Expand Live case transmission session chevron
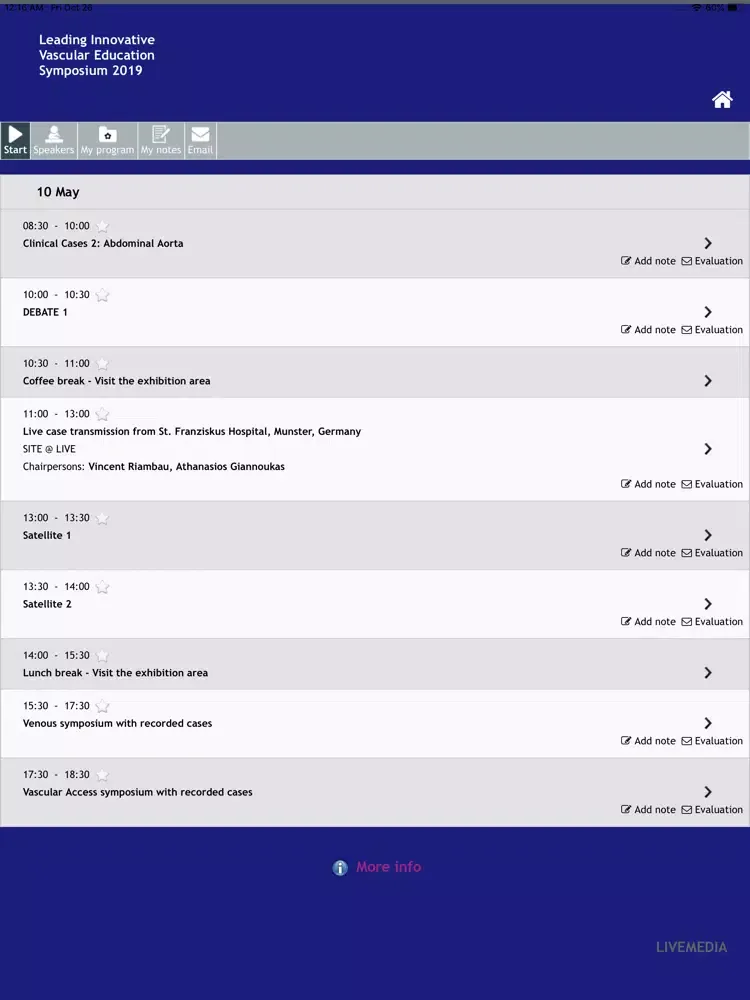The image size is (750, 1000). click(708, 449)
